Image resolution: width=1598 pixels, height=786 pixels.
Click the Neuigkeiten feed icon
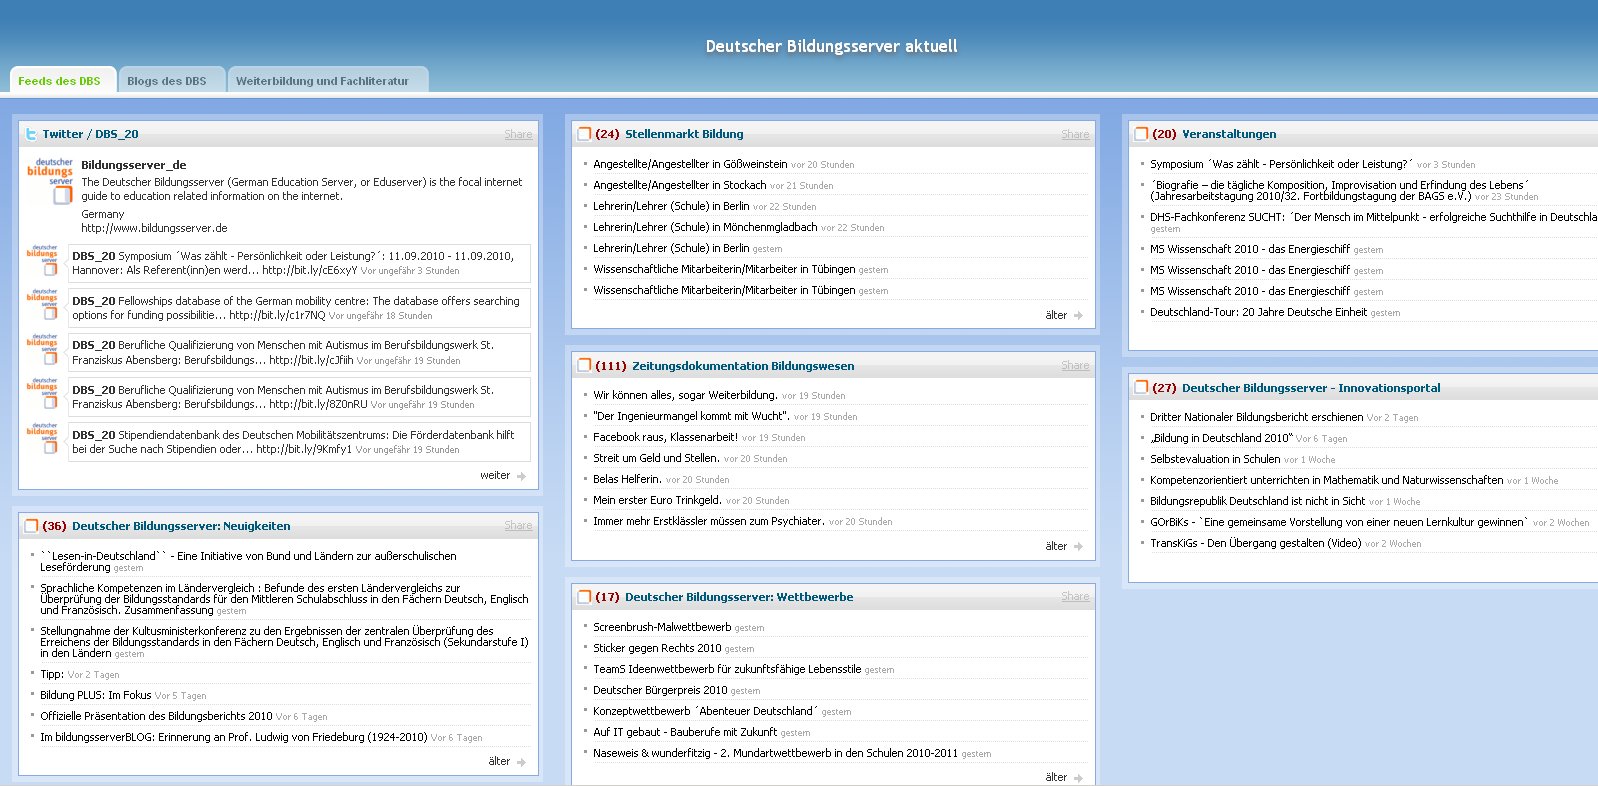click(31, 526)
